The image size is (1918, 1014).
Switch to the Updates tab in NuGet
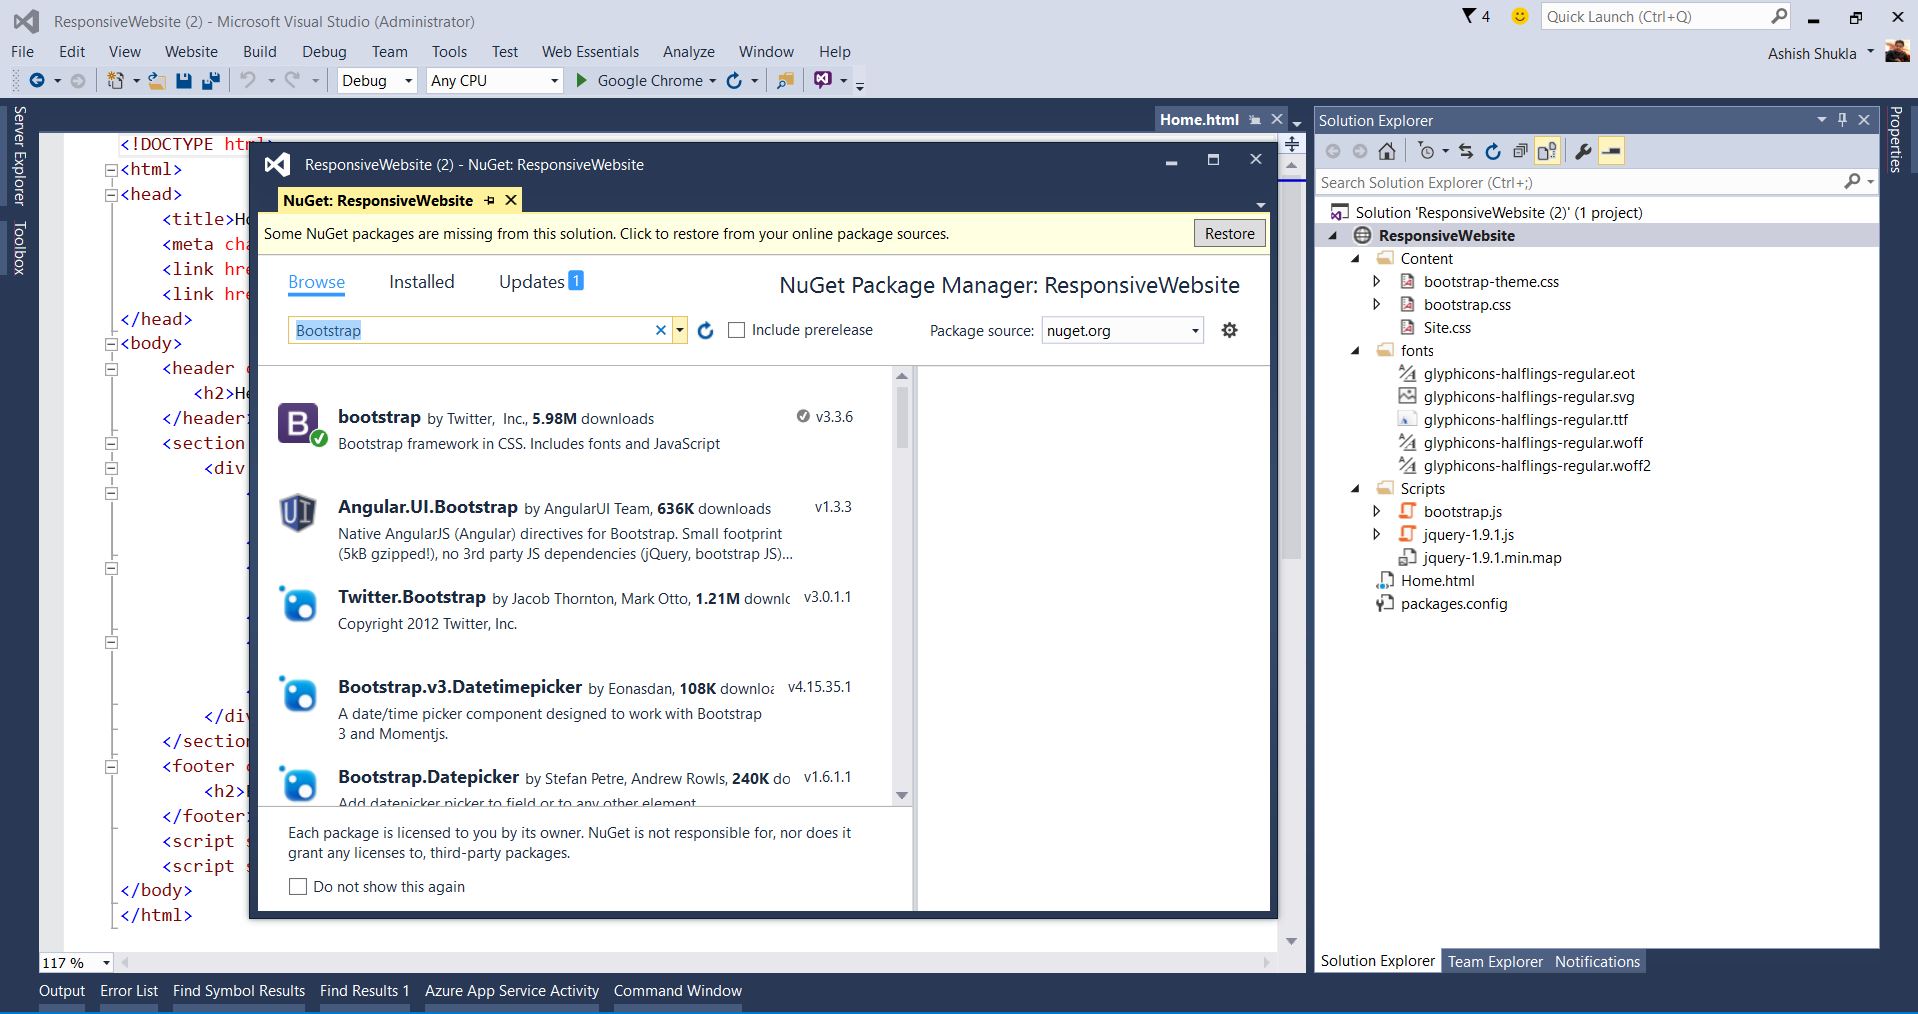(541, 282)
